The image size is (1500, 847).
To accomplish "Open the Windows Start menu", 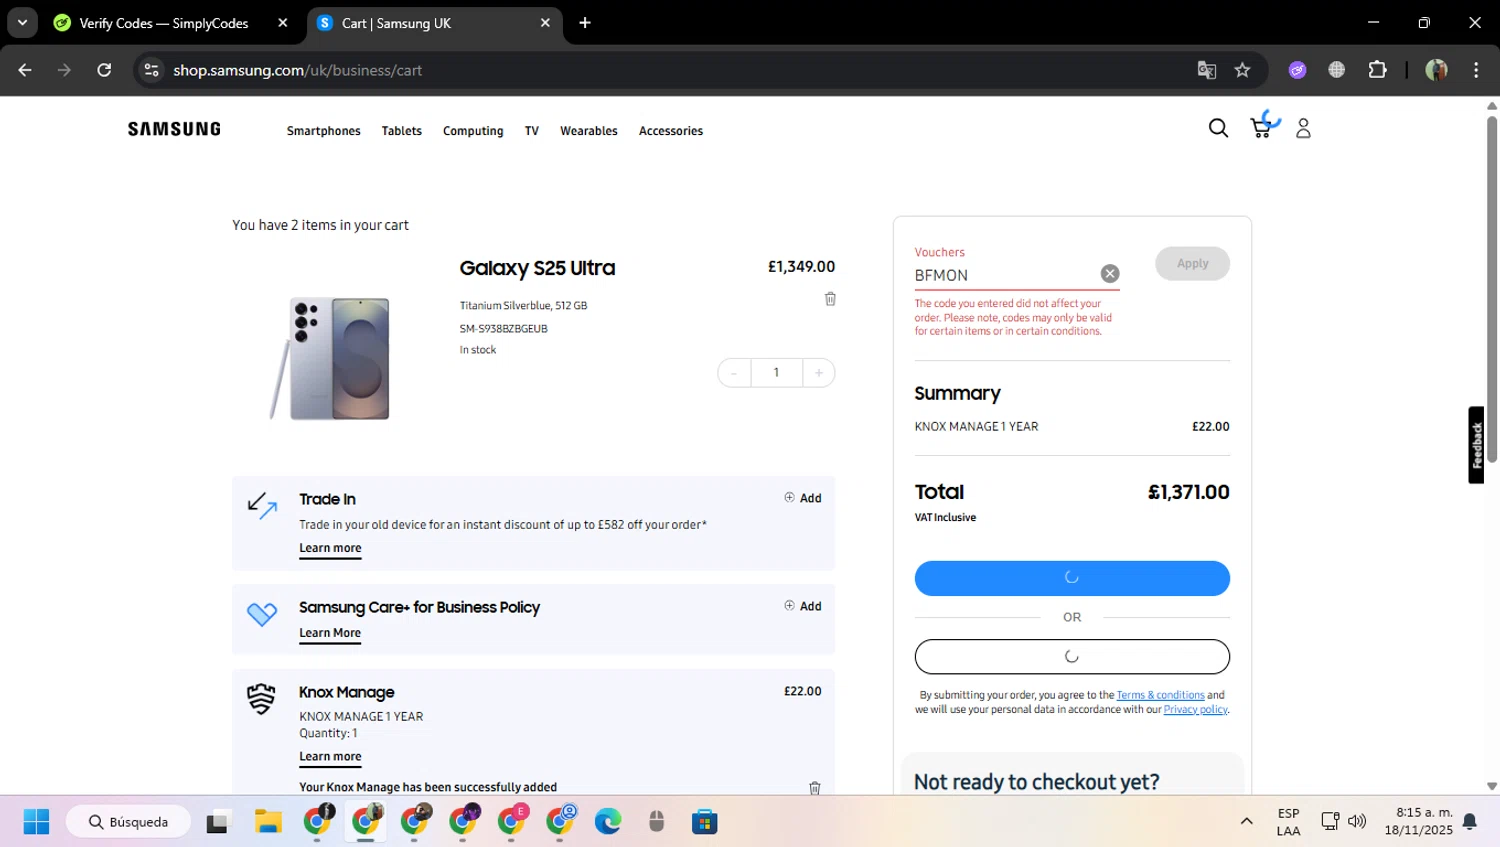I will pyautogui.click(x=36, y=822).
